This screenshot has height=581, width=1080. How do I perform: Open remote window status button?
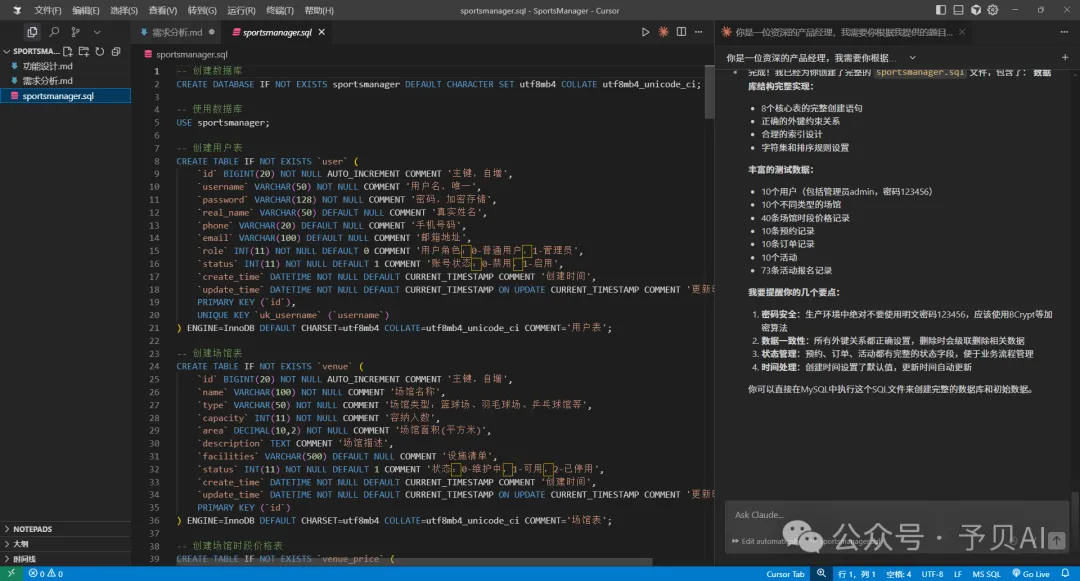tap(12, 573)
